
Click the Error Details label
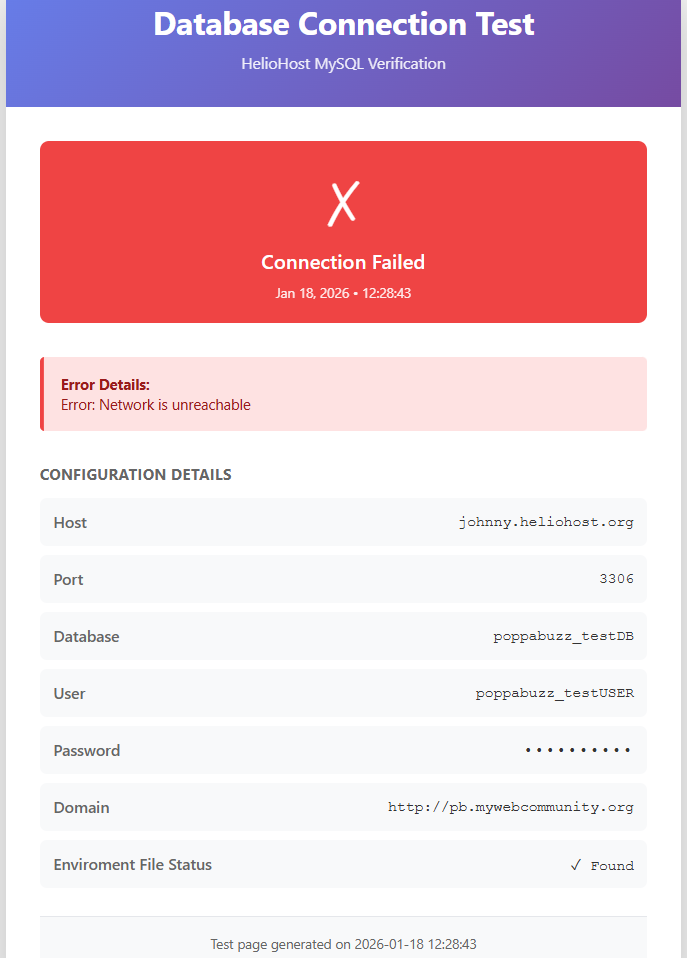pyautogui.click(x=105, y=385)
